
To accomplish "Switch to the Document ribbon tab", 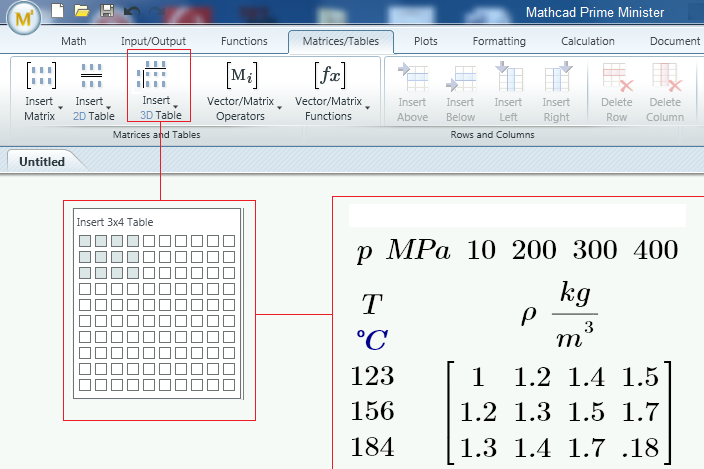I will point(675,41).
